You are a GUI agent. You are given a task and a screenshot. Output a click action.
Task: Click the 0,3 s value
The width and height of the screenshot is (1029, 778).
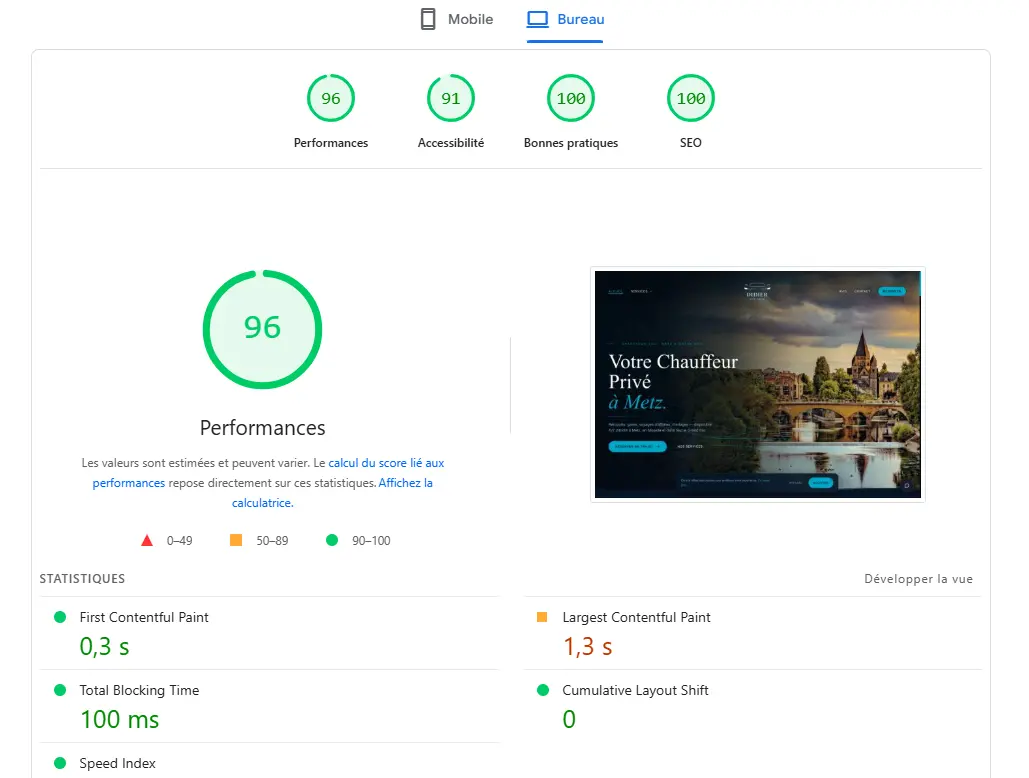104,647
